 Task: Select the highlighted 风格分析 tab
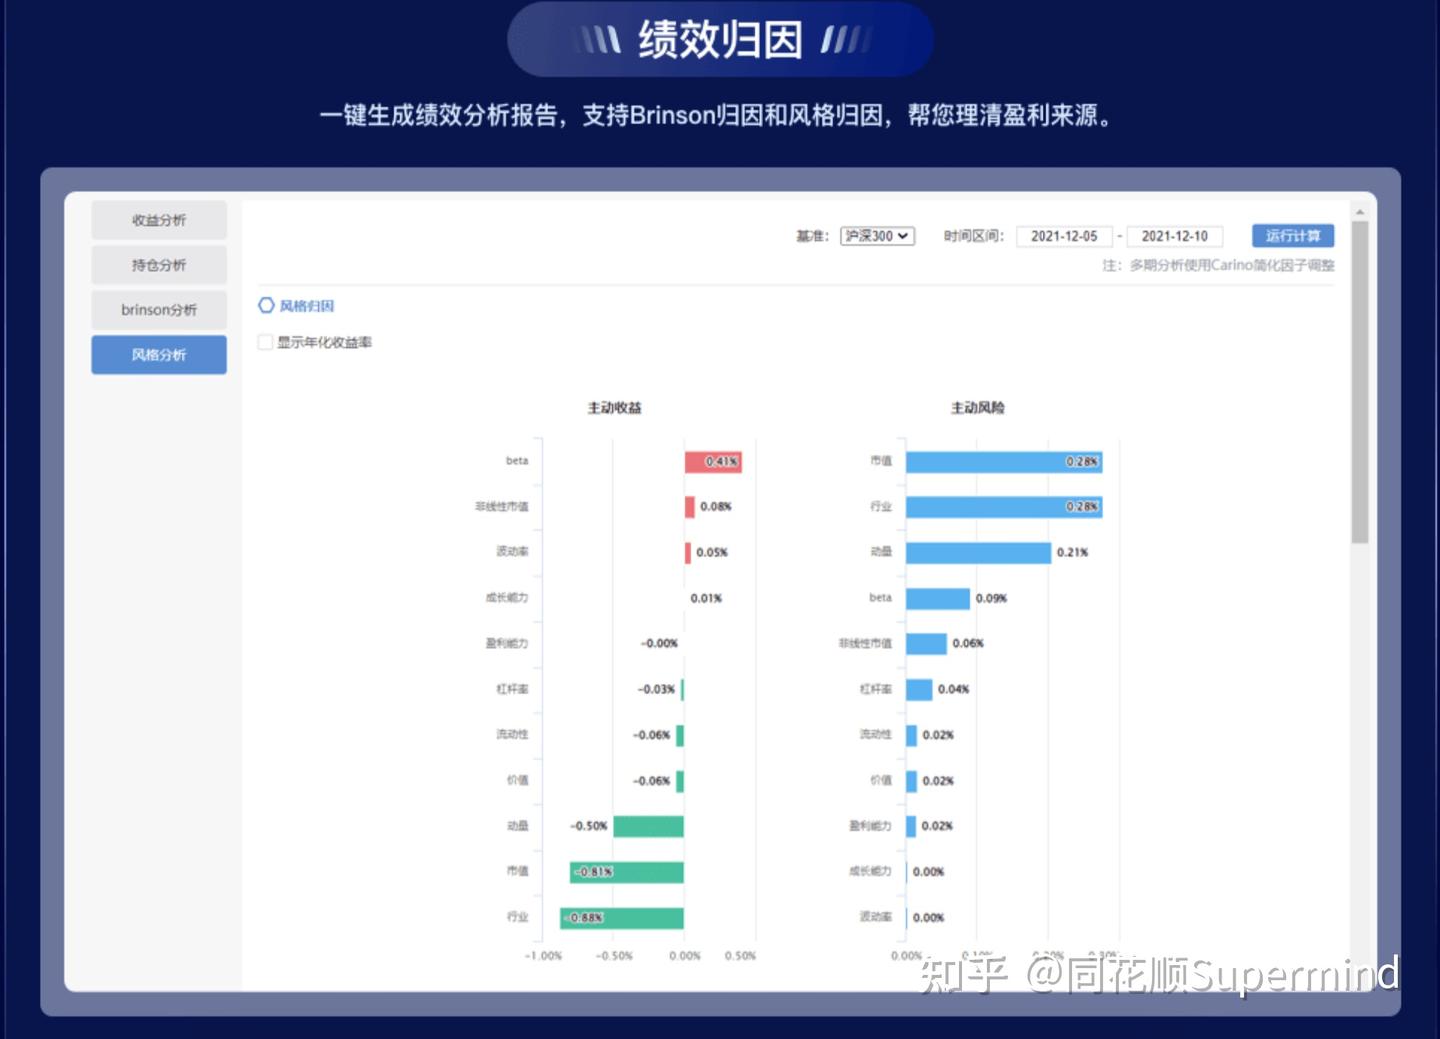pyautogui.click(x=158, y=354)
